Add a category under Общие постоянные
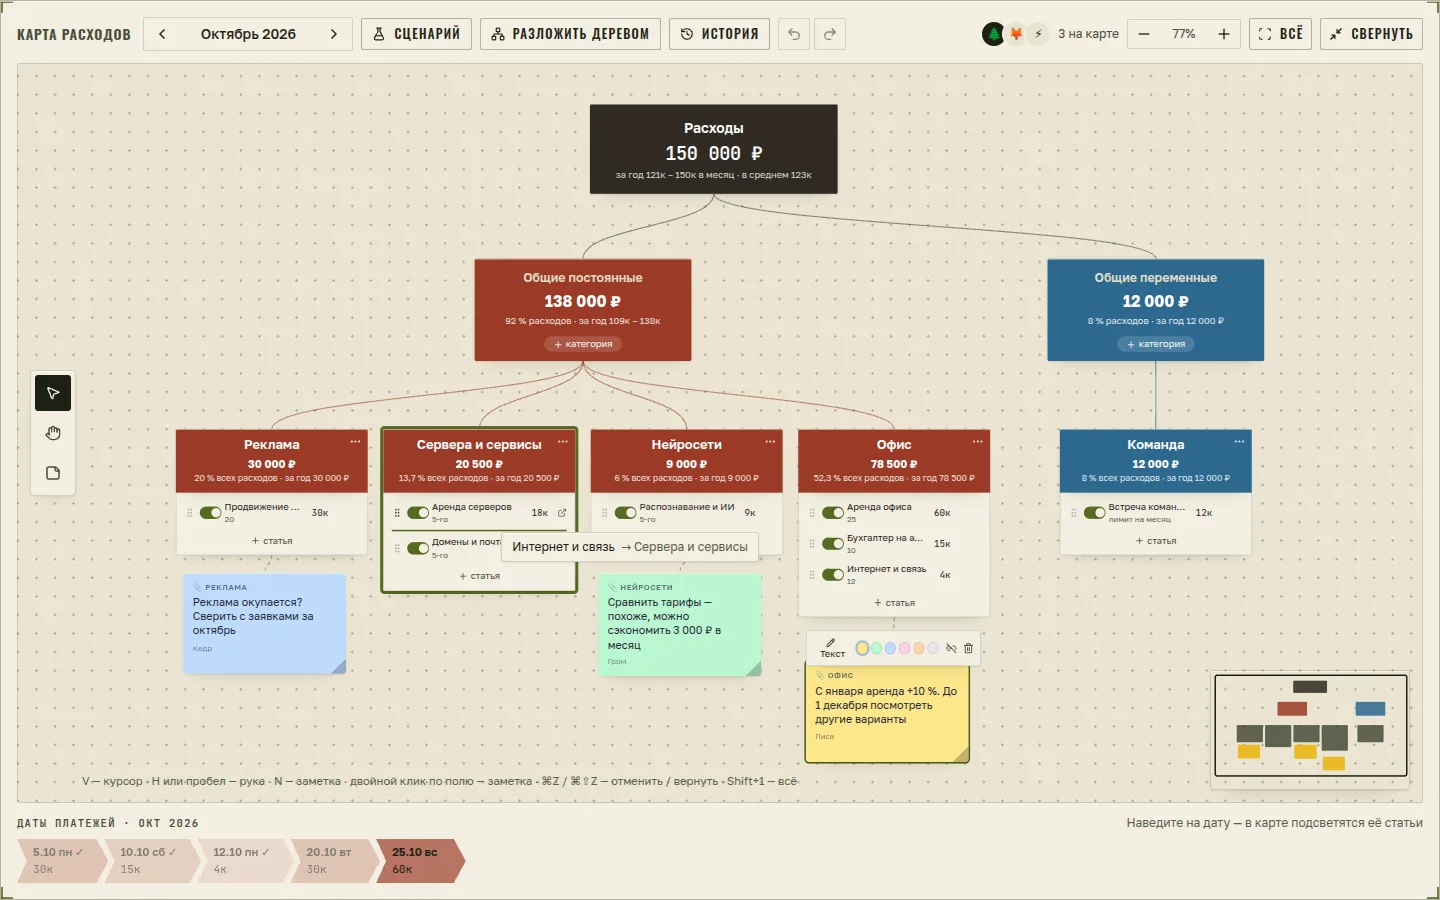 [x=583, y=344]
